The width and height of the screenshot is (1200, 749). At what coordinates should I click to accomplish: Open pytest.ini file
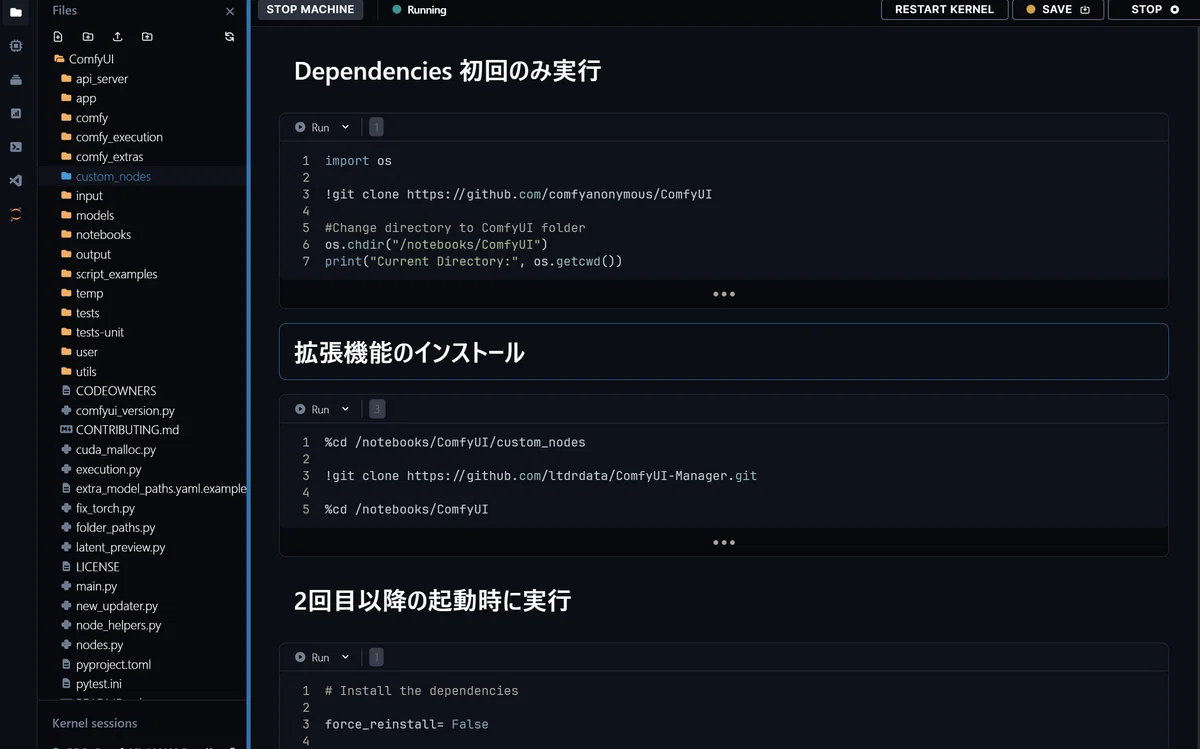click(x=92, y=684)
